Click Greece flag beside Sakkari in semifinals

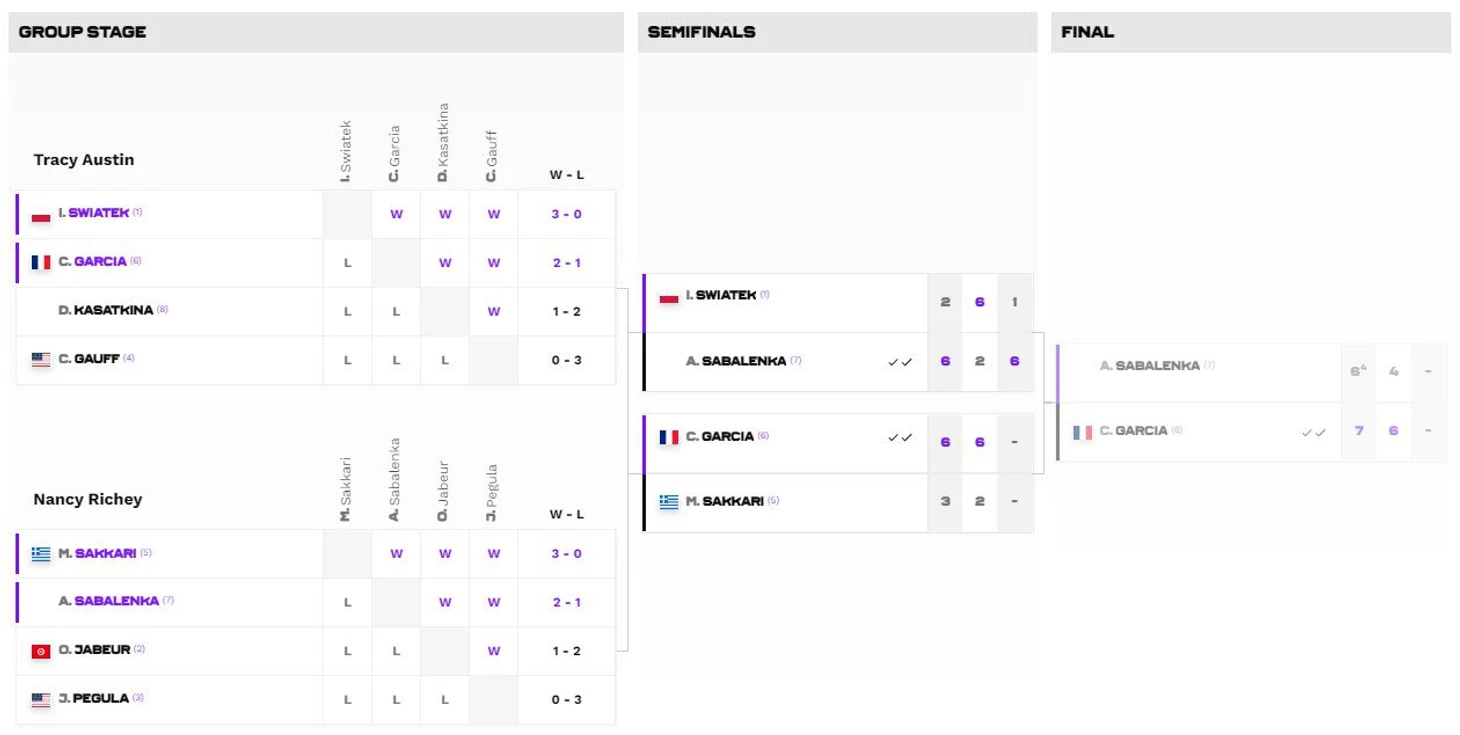point(669,502)
